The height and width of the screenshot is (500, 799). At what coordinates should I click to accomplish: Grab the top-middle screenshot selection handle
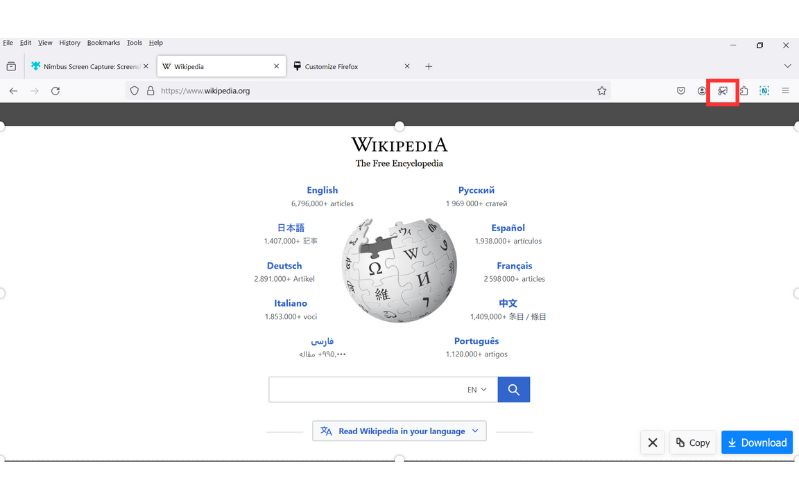click(x=400, y=126)
